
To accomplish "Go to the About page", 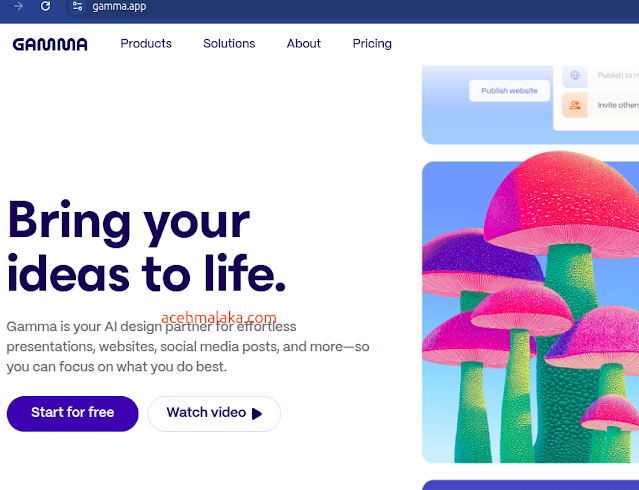I will click(304, 44).
